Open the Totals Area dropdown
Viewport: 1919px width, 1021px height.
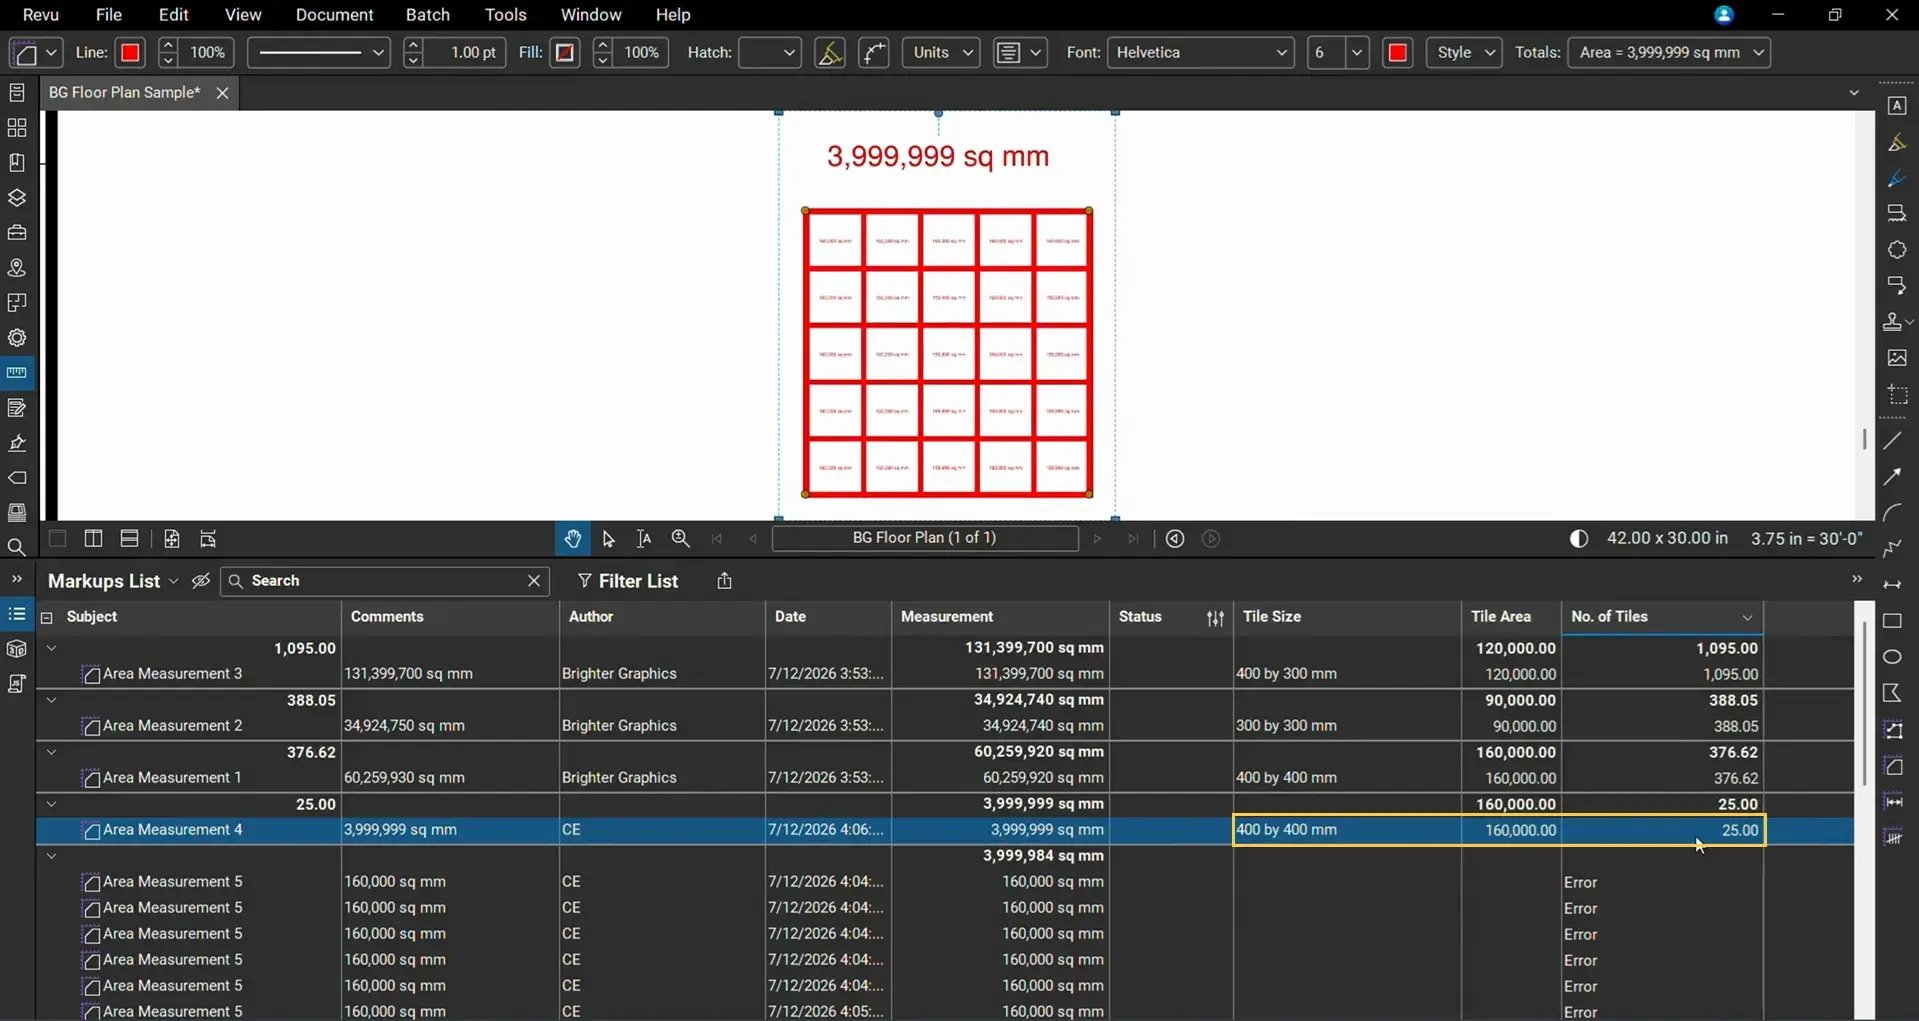coord(1669,53)
